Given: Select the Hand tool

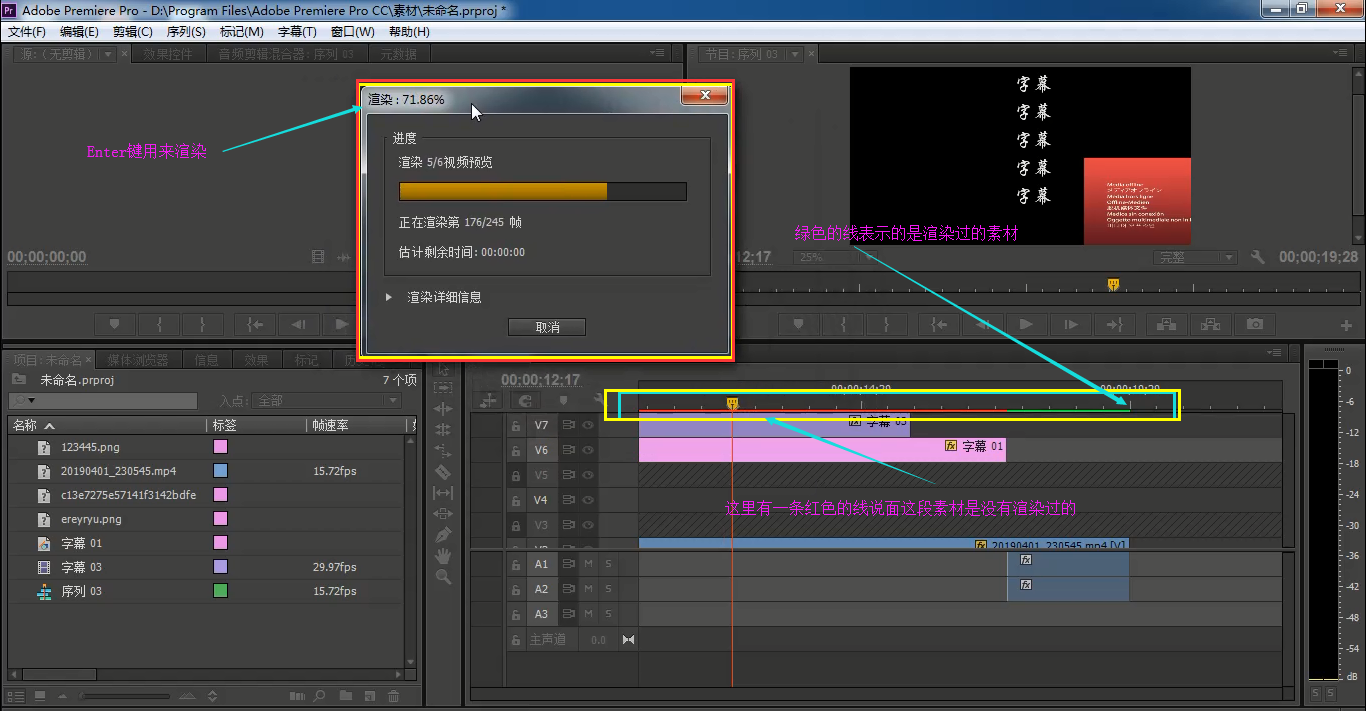Looking at the screenshot, I should tap(443, 555).
